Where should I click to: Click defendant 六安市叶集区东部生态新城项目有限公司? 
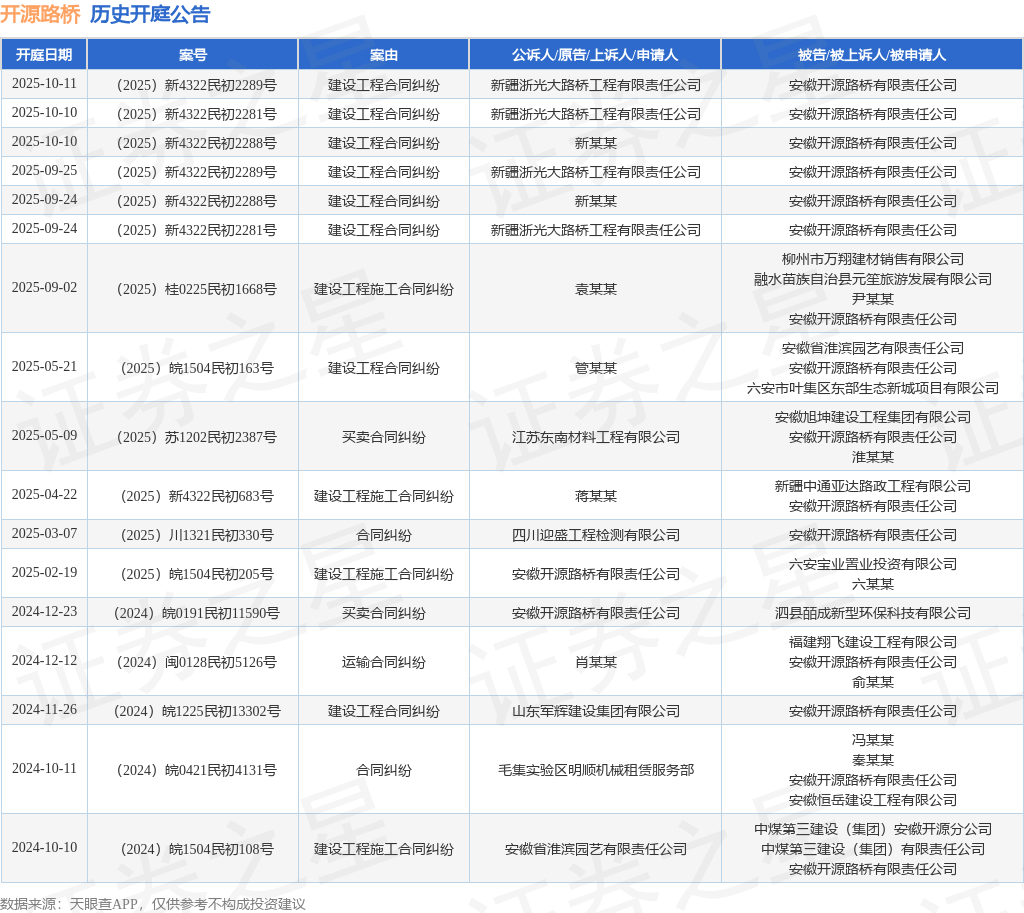pyautogui.click(x=872, y=388)
